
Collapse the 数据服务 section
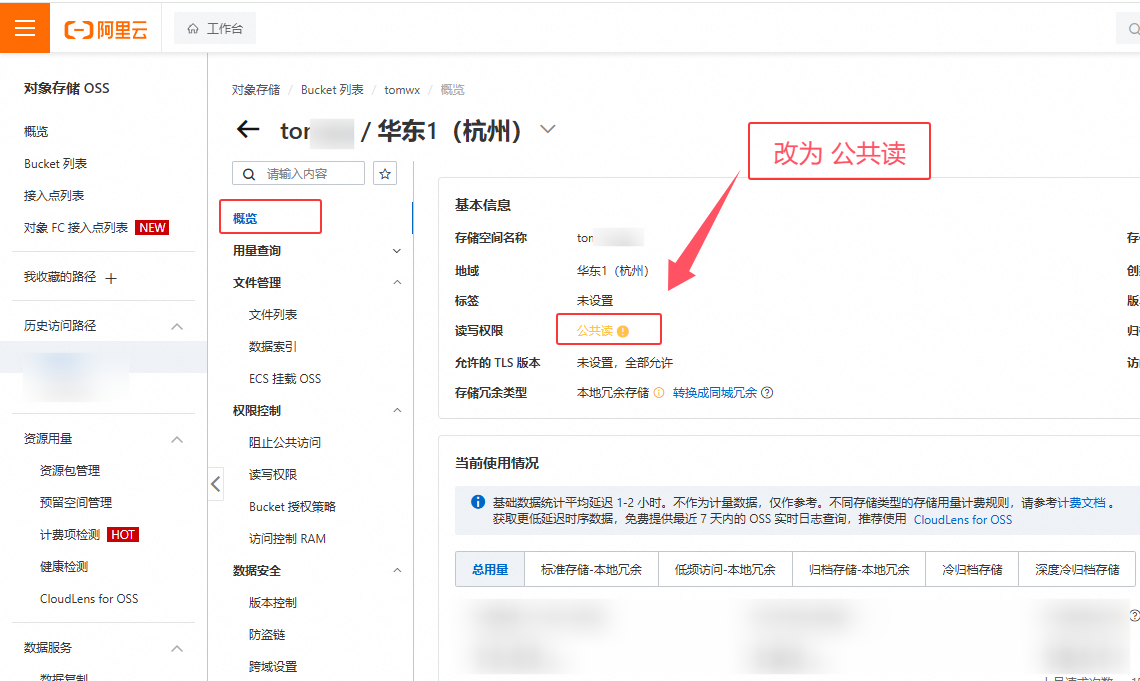pyautogui.click(x=177, y=648)
